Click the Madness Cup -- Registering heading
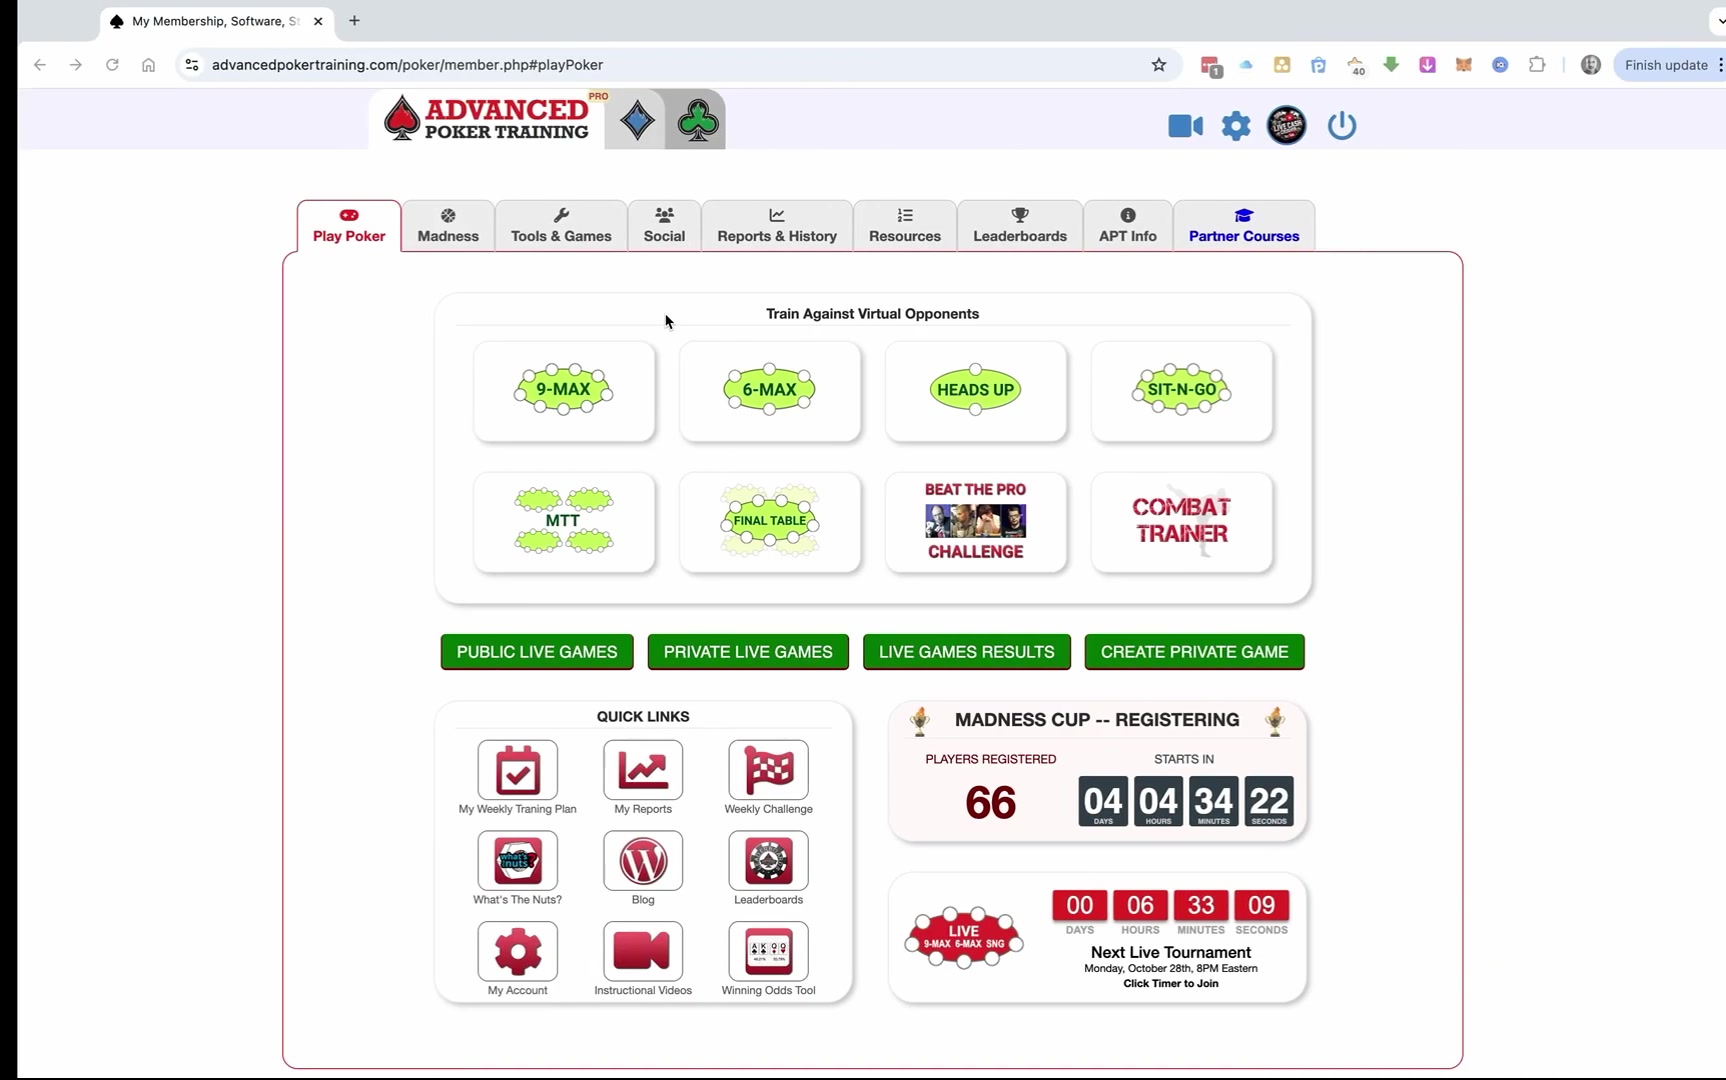The width and height of the screenshot is (1726, 1080). click(1097, 720)
